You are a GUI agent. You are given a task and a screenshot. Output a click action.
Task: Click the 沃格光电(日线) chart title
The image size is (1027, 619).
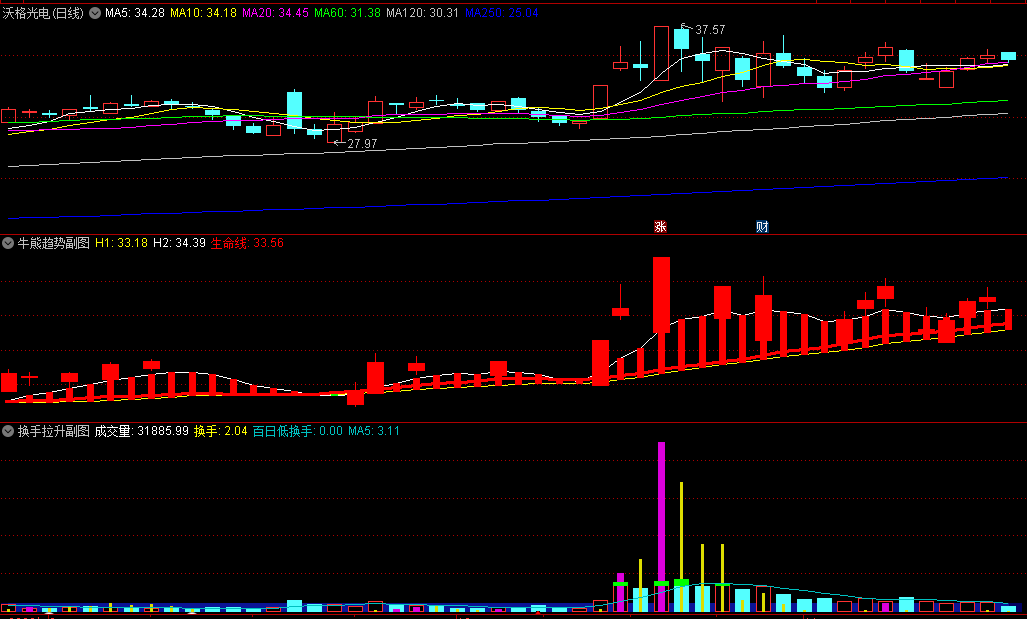43,13
